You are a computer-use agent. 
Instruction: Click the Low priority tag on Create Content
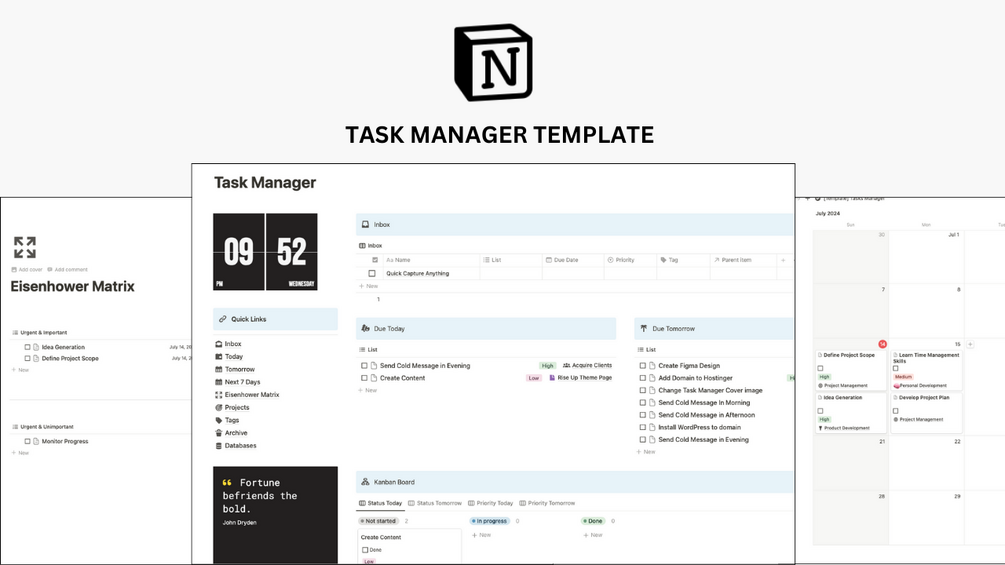pyautogui.click(x=534, y=378)
